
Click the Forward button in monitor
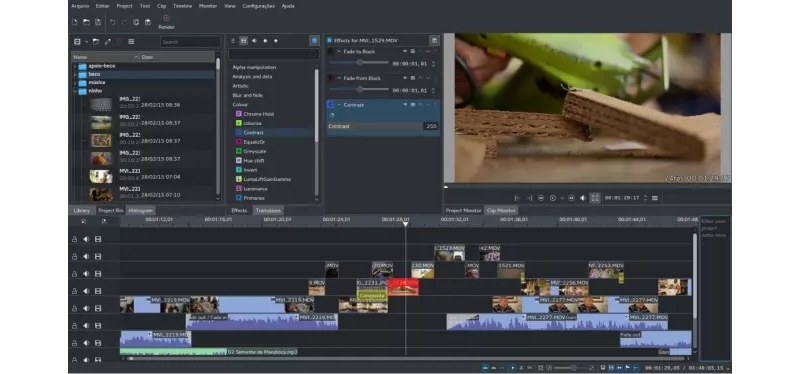point(571,198)
